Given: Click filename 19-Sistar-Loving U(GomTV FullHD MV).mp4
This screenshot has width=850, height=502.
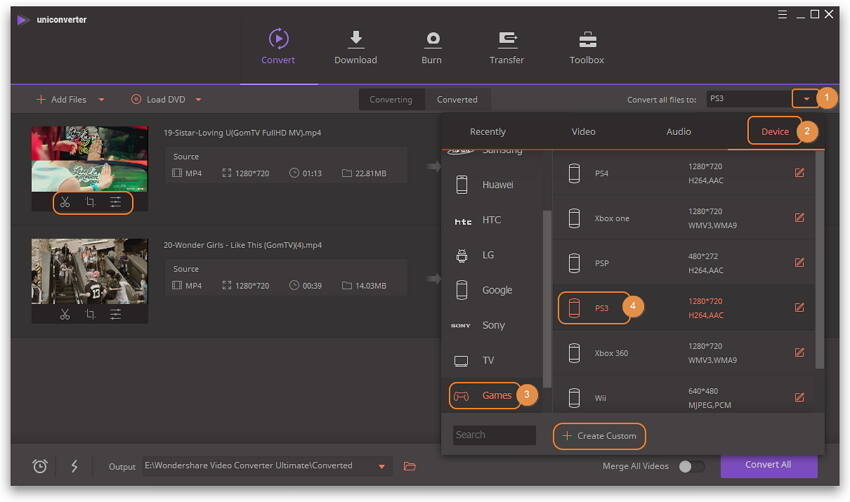Looking at the screenshot, I should tap(242, 133).
